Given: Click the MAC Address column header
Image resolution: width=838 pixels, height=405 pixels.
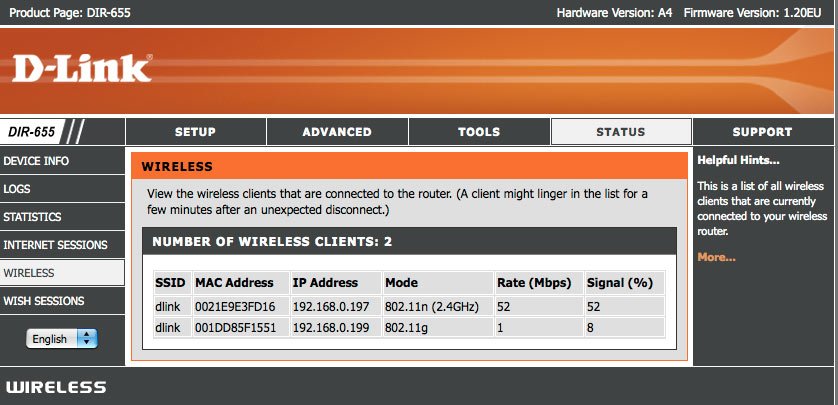Looking at the screenshot, I should 240,283.
